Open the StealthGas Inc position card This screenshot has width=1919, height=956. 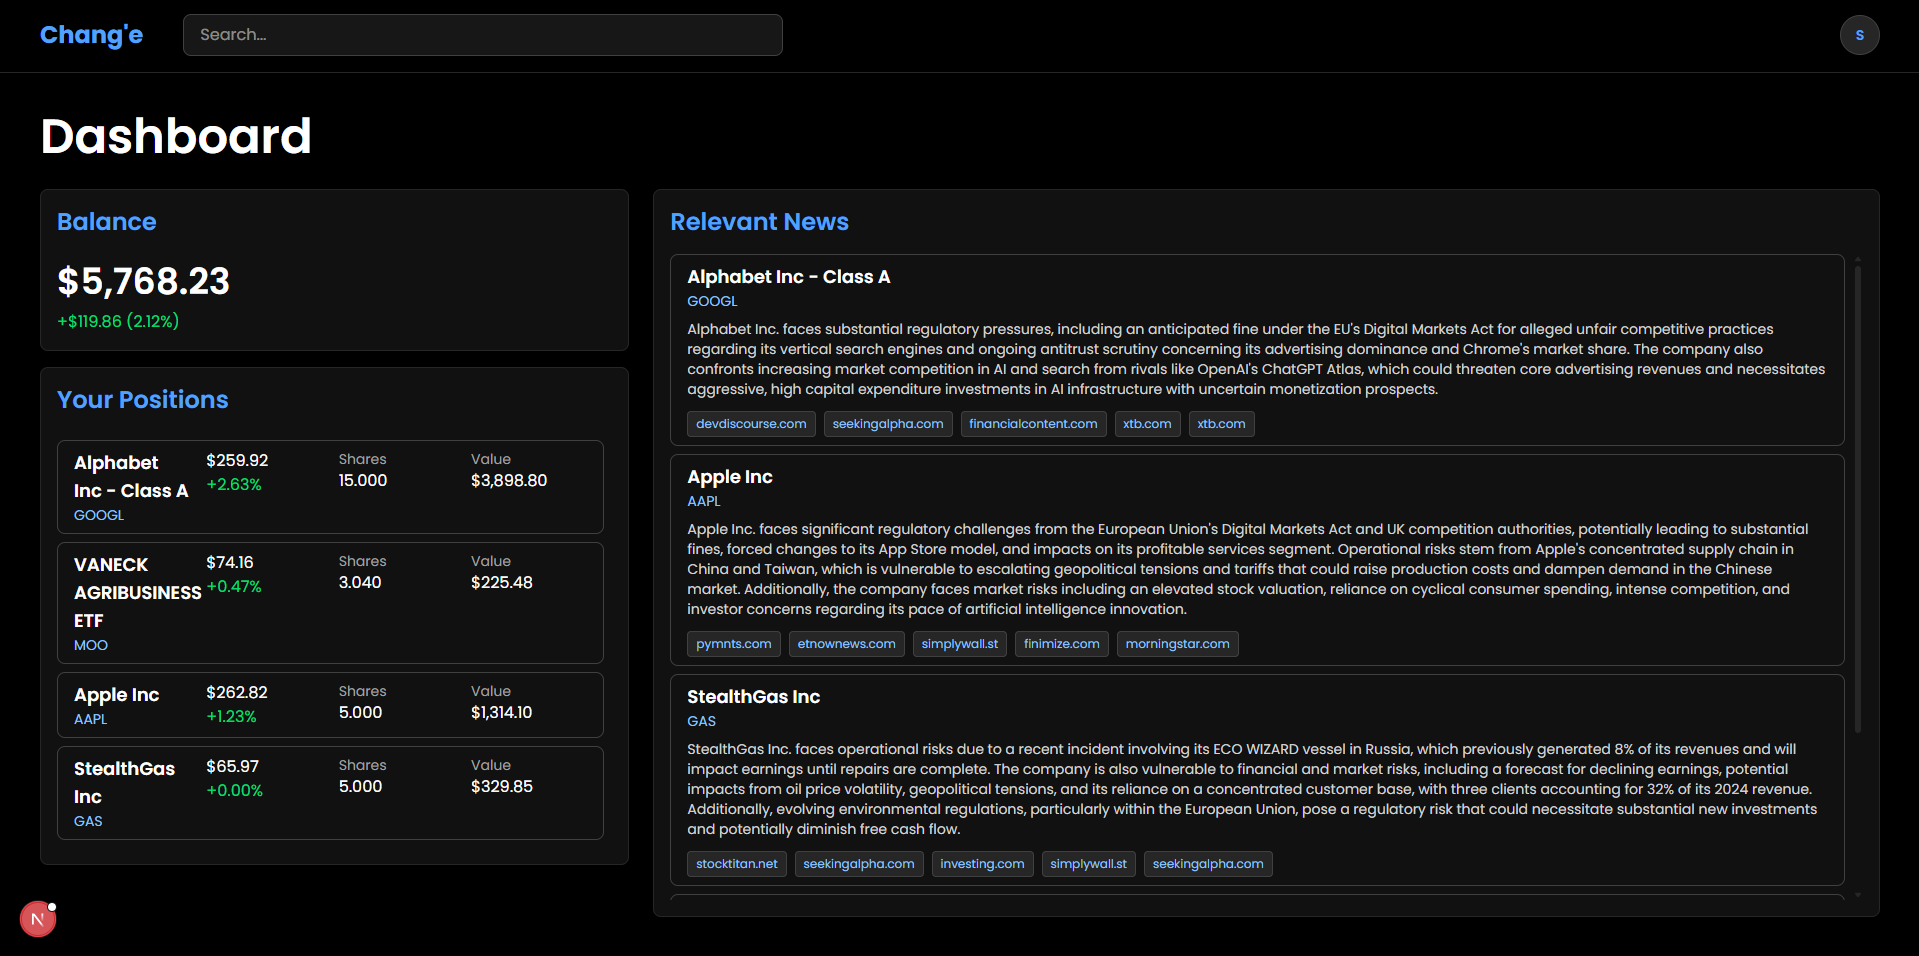point(330,793)
